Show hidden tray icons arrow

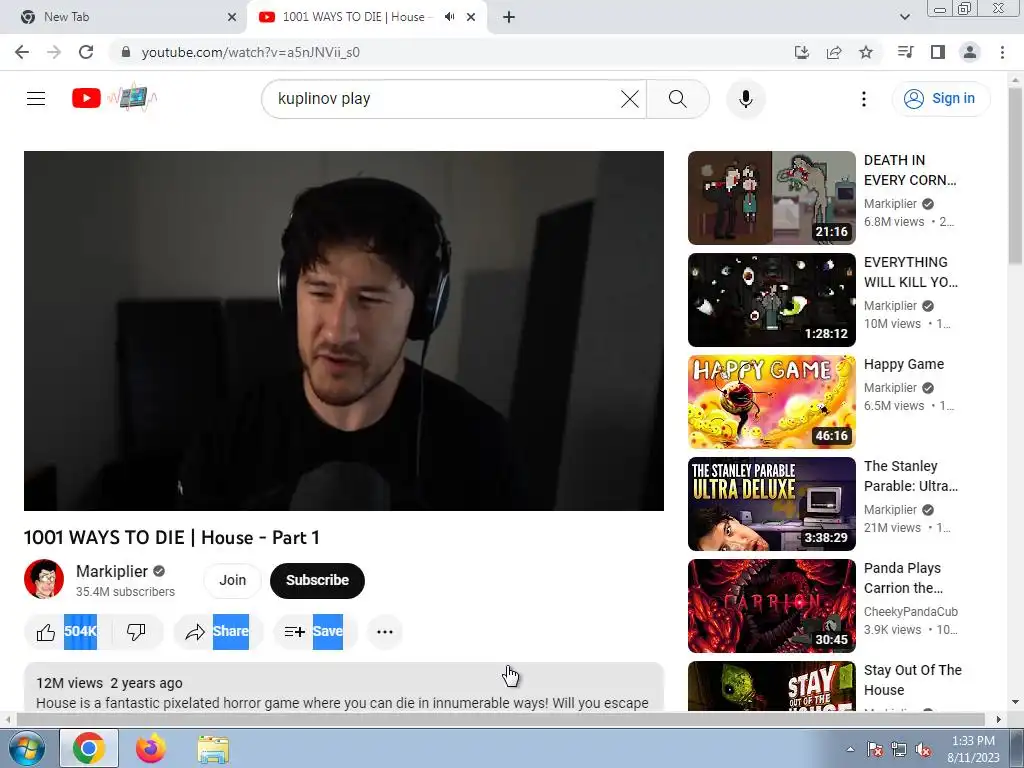850,749
